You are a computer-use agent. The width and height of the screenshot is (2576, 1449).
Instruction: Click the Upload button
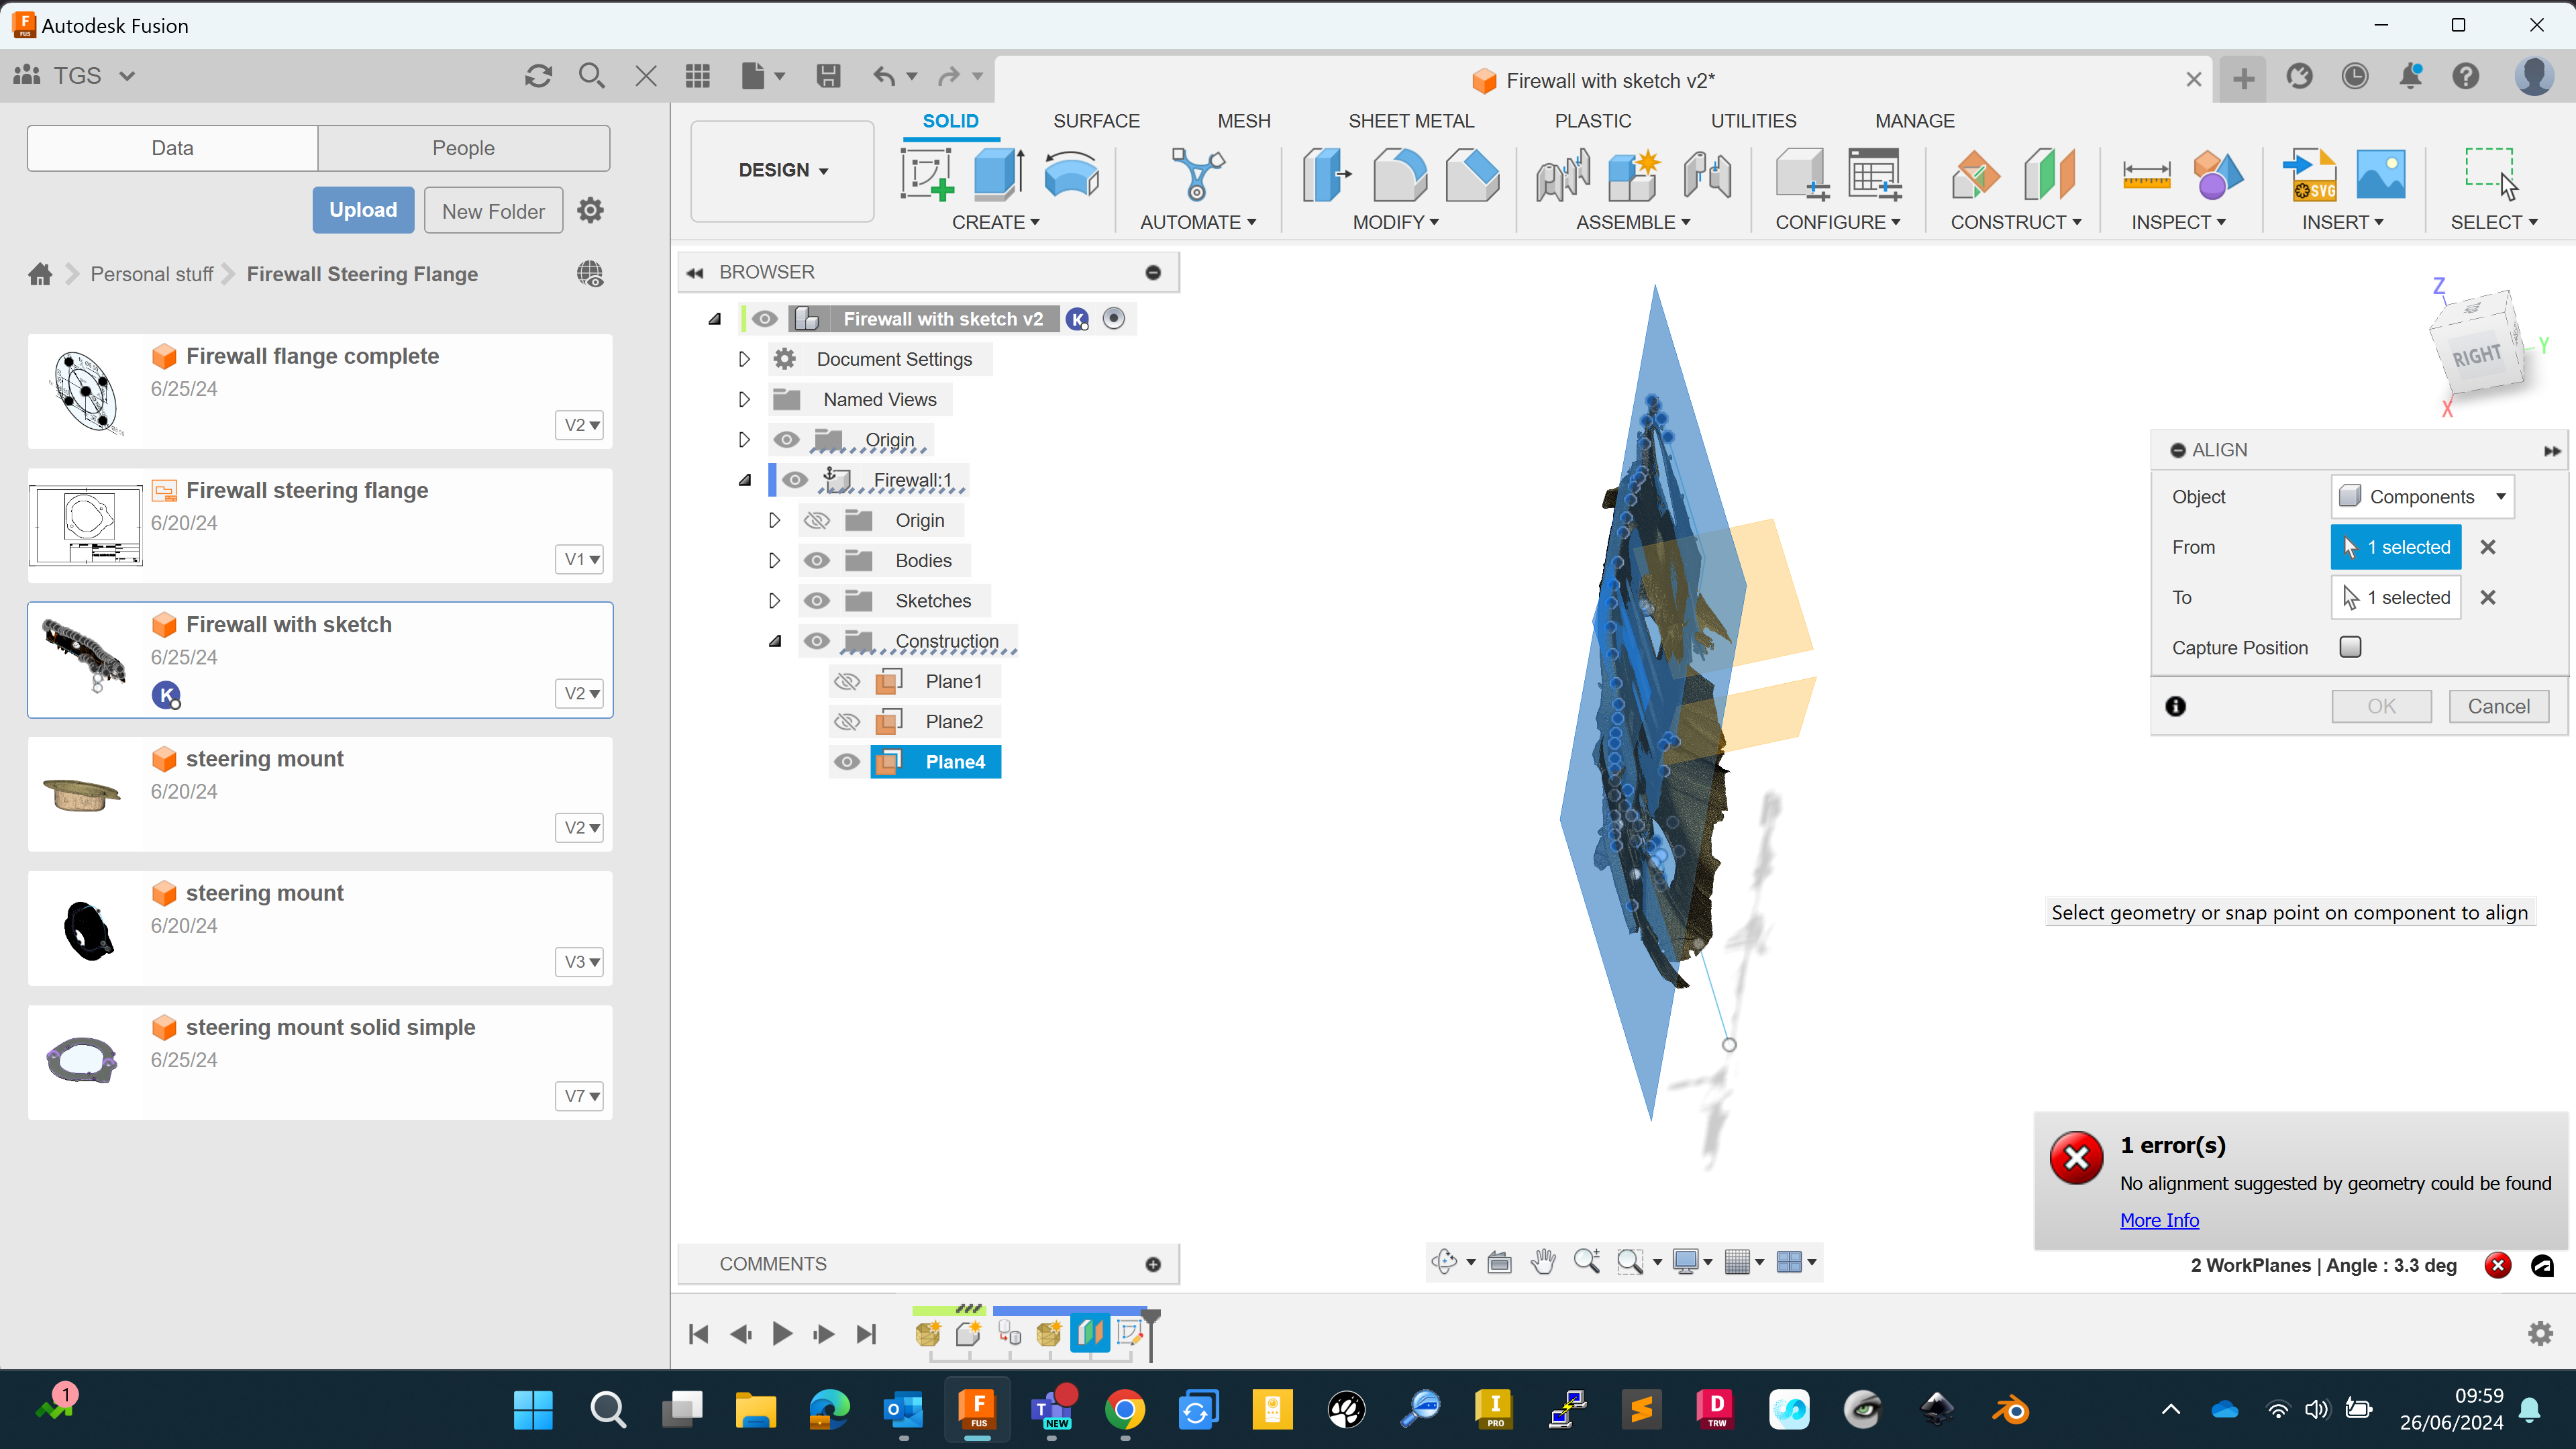coord(363,210)
